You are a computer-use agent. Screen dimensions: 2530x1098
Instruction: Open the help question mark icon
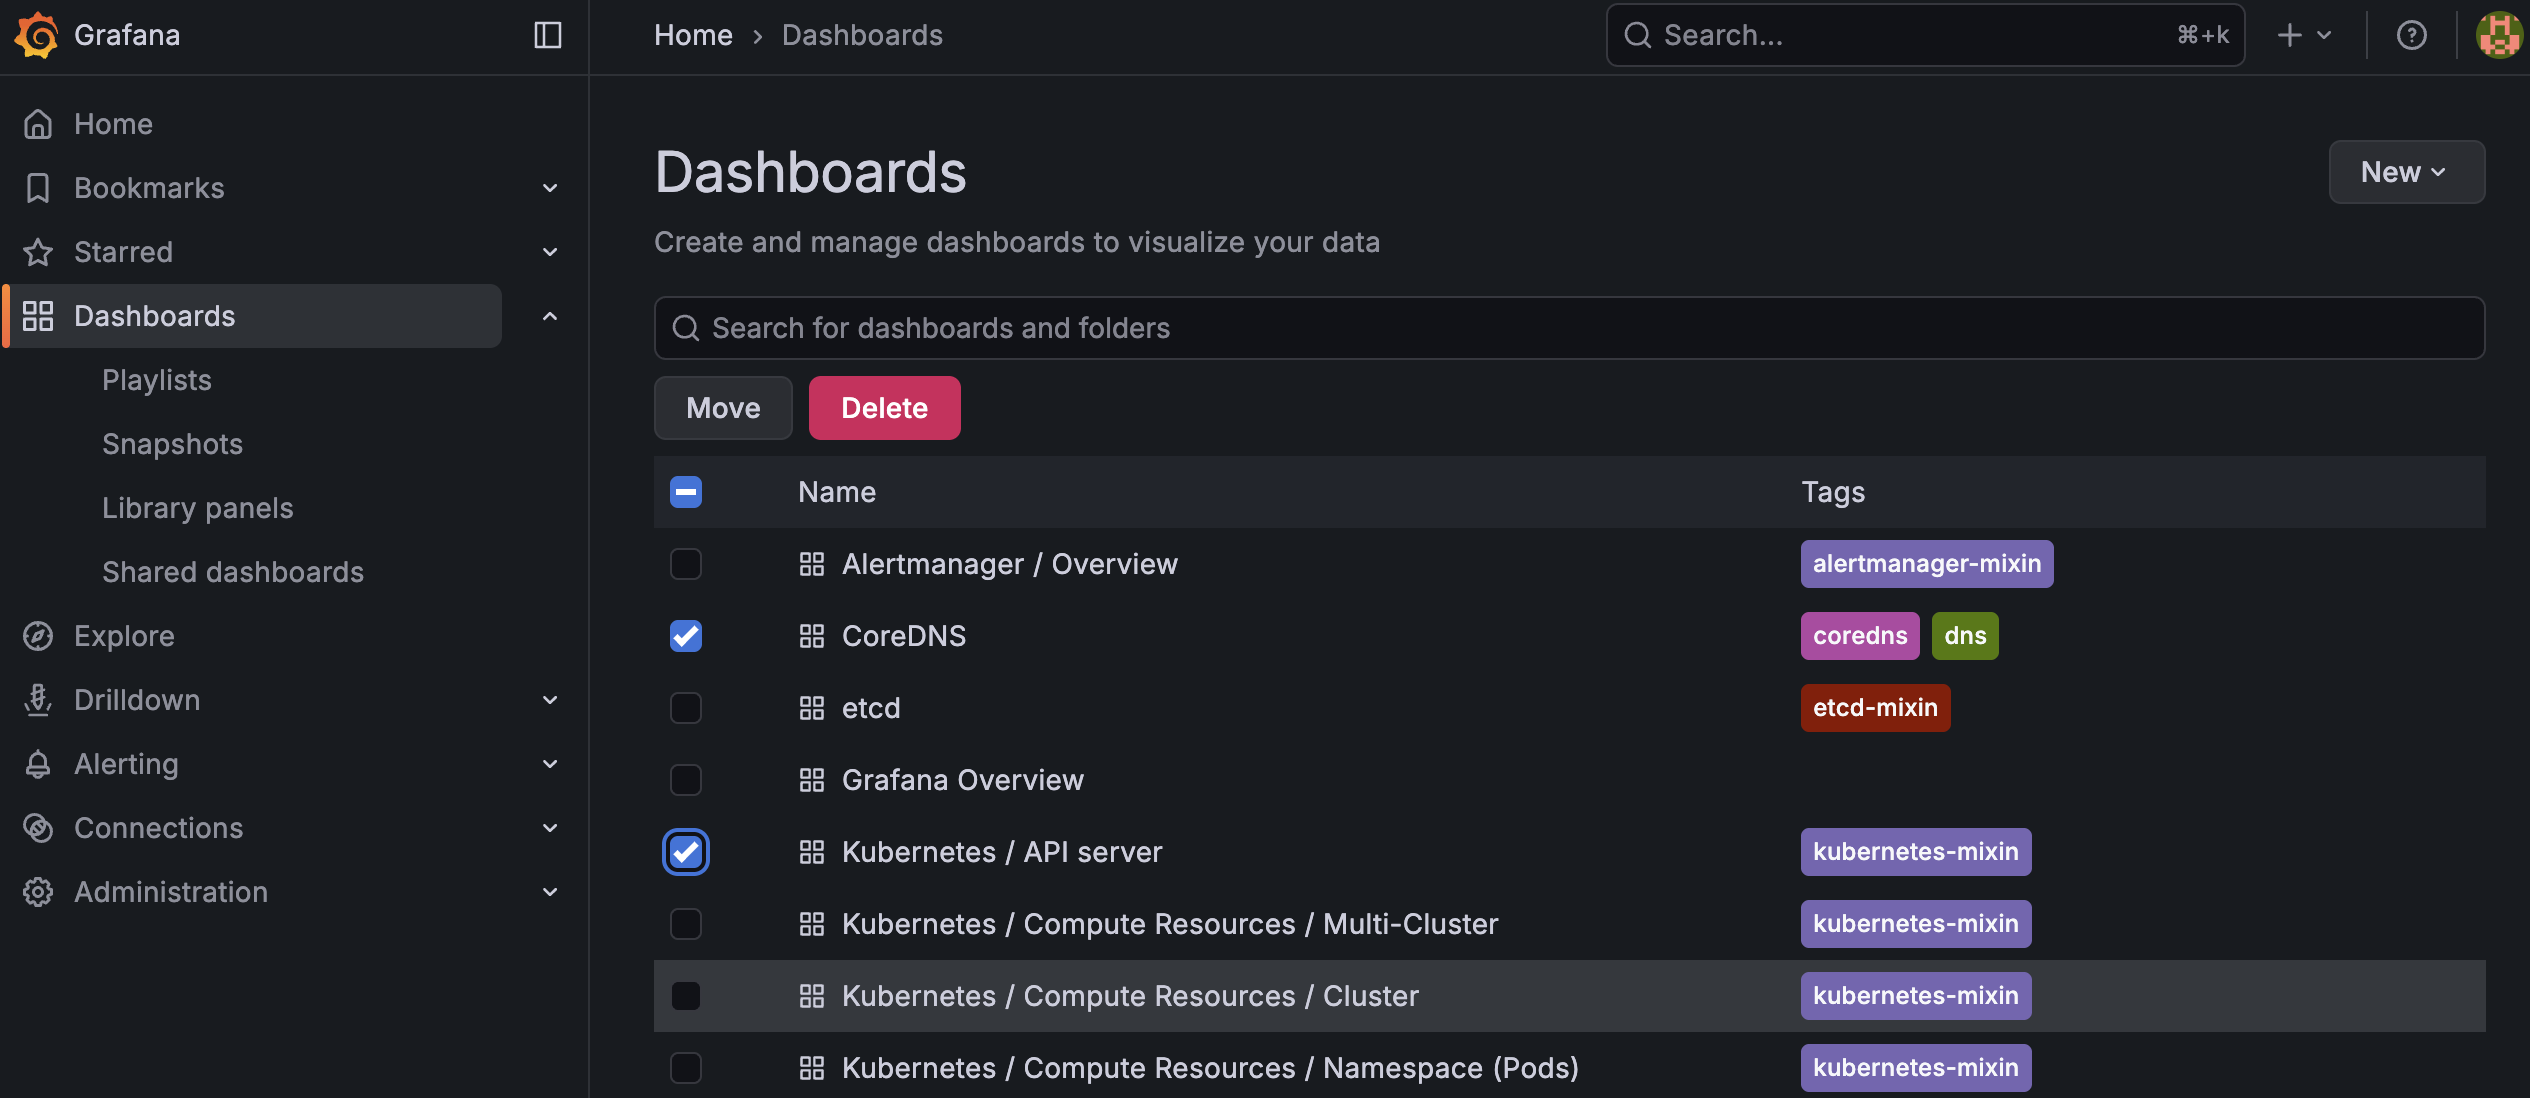click(2411, 35)
